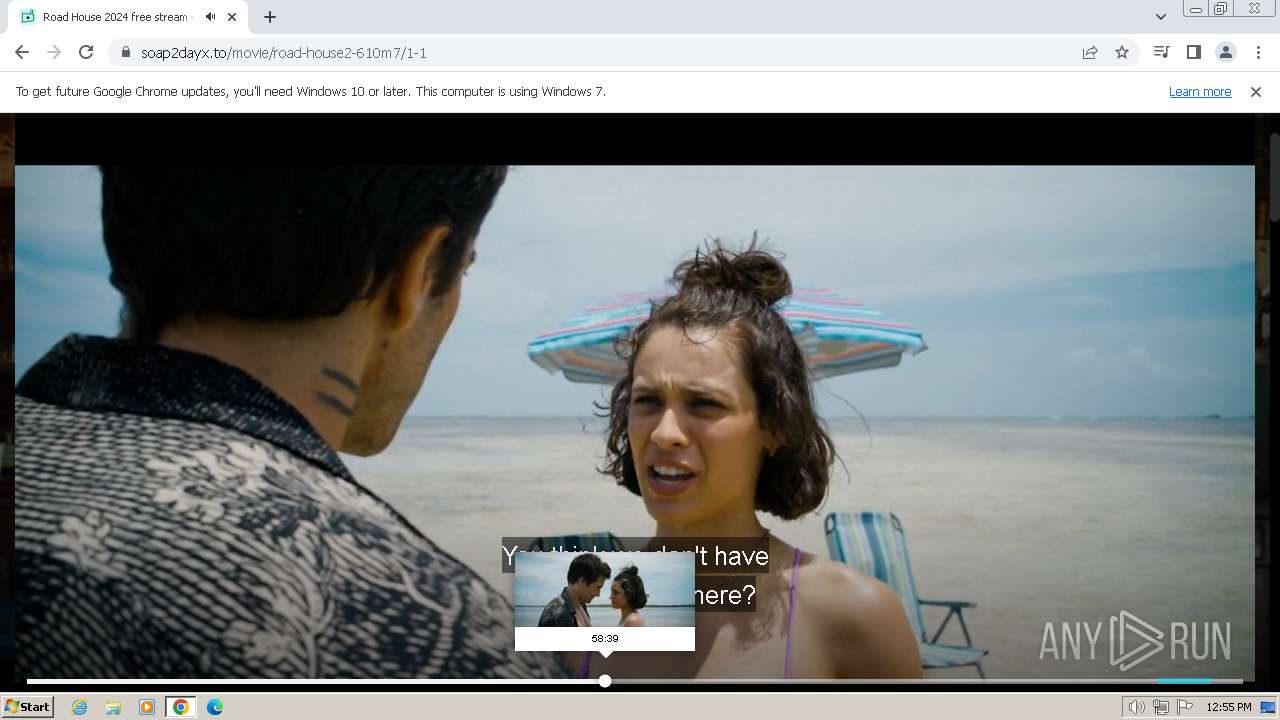
Task: Reload the soap2dayx page
Action: (x=86, y=52)
